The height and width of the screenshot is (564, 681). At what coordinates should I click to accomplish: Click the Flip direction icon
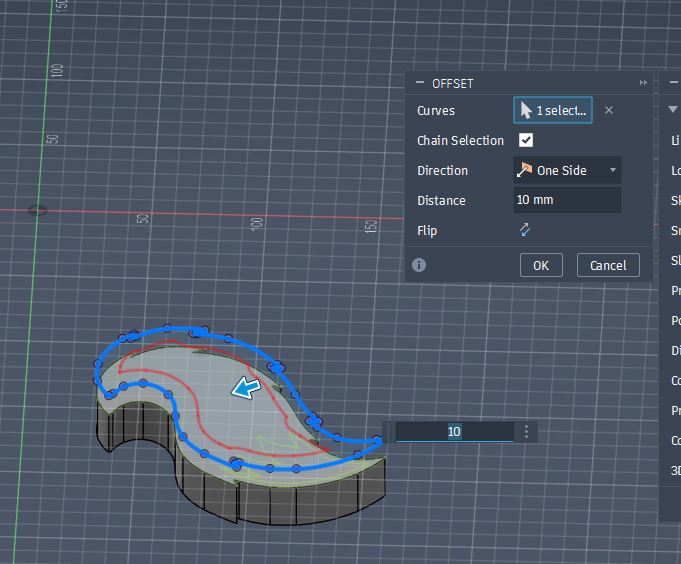525,230
